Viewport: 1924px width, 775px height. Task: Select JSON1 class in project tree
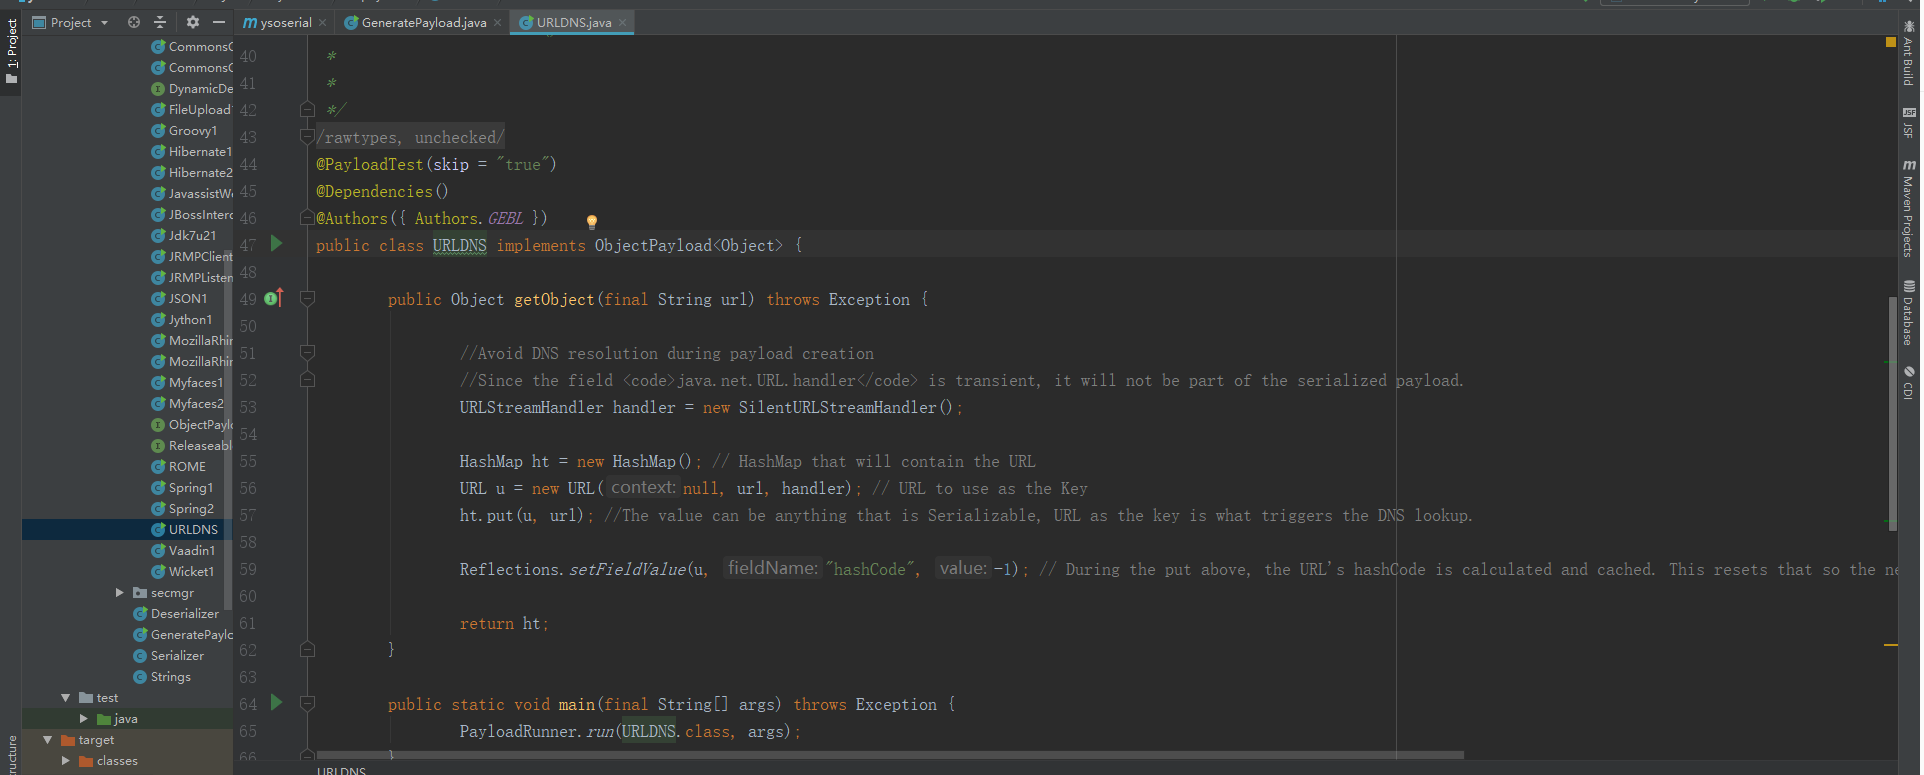coord(187,298)
